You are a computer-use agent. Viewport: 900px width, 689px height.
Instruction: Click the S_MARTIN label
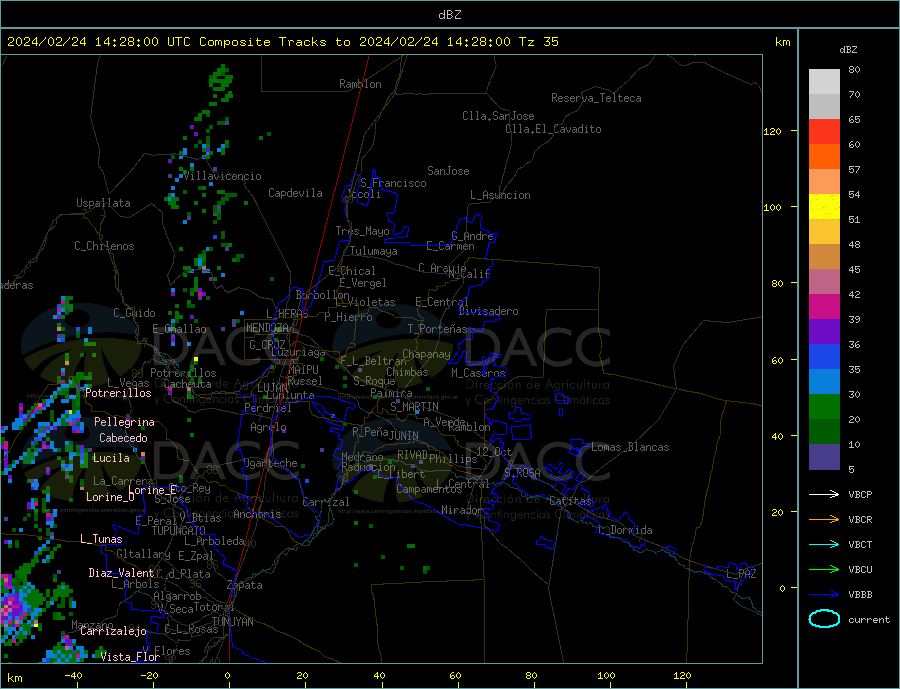[x=414, y=407]
